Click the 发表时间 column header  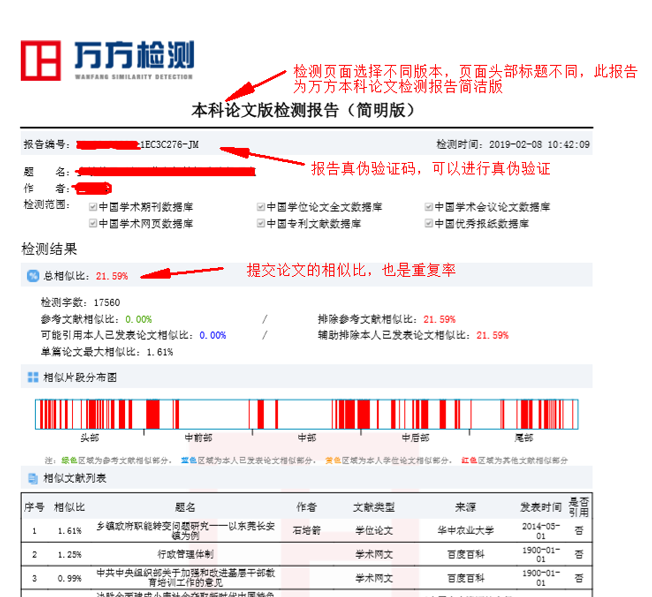540,507
